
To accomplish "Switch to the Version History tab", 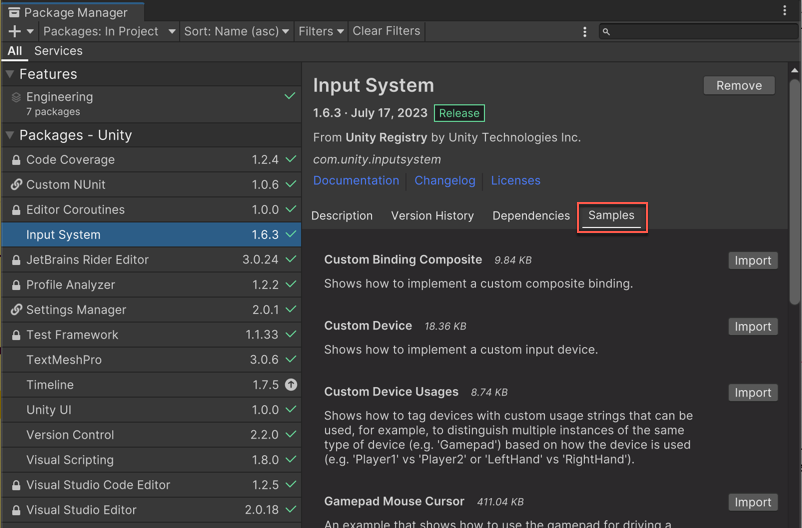I will 432,216.
